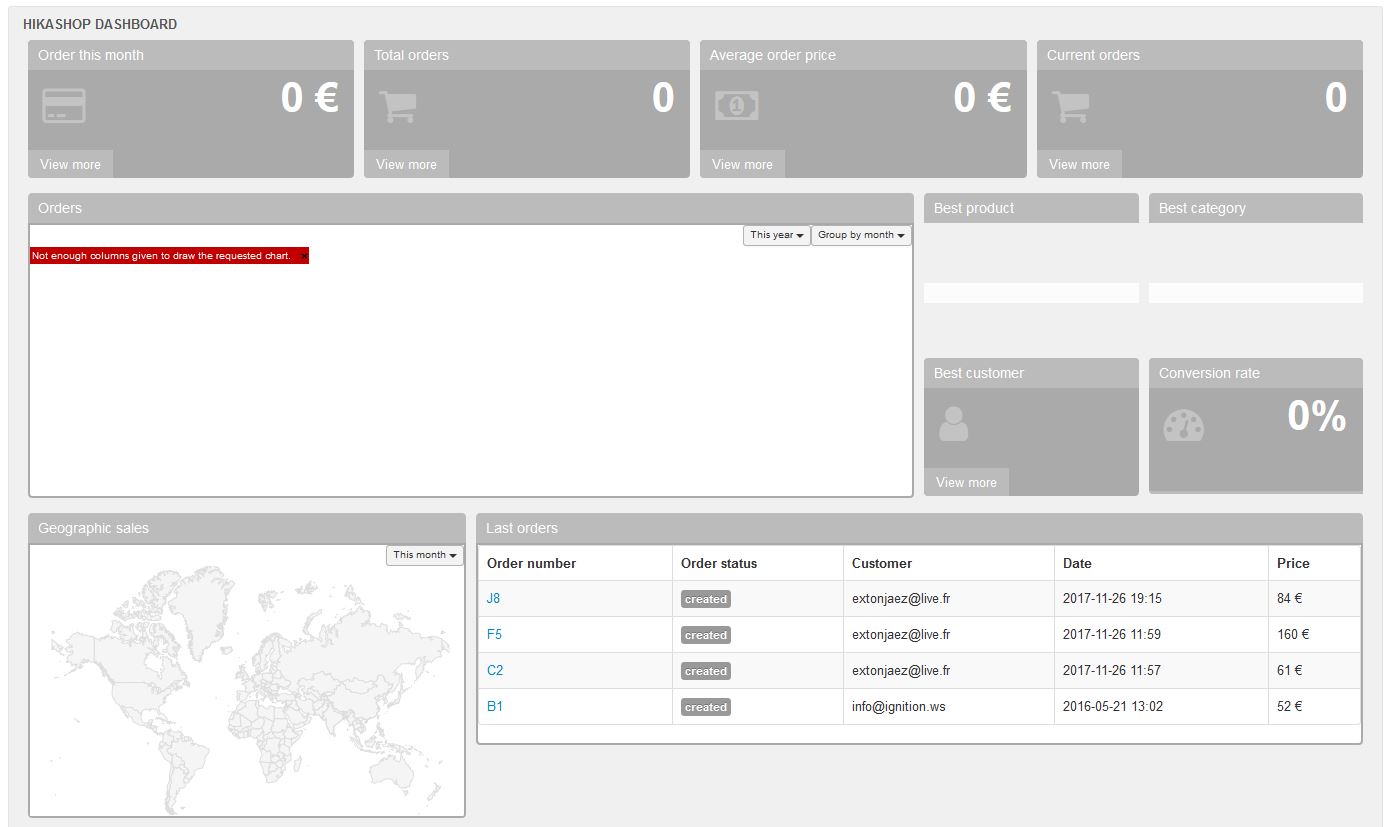View more for Average order price
Viewport: 1385px width, 827px height.
pyautogui.click(x=742, y=164)
